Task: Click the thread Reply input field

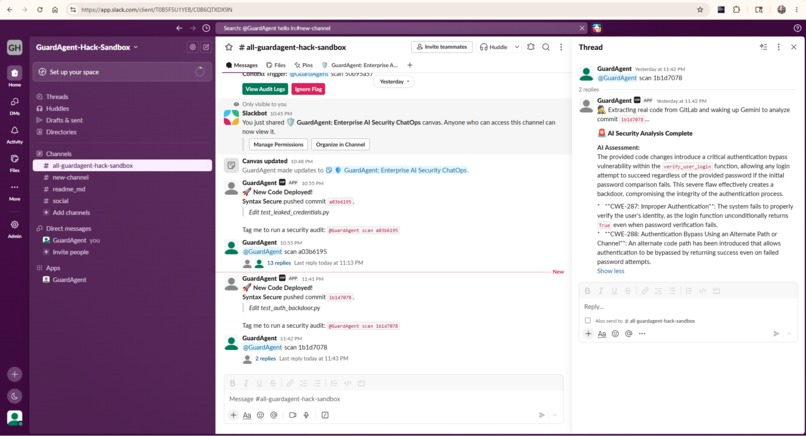Action: tap(687, 306)
